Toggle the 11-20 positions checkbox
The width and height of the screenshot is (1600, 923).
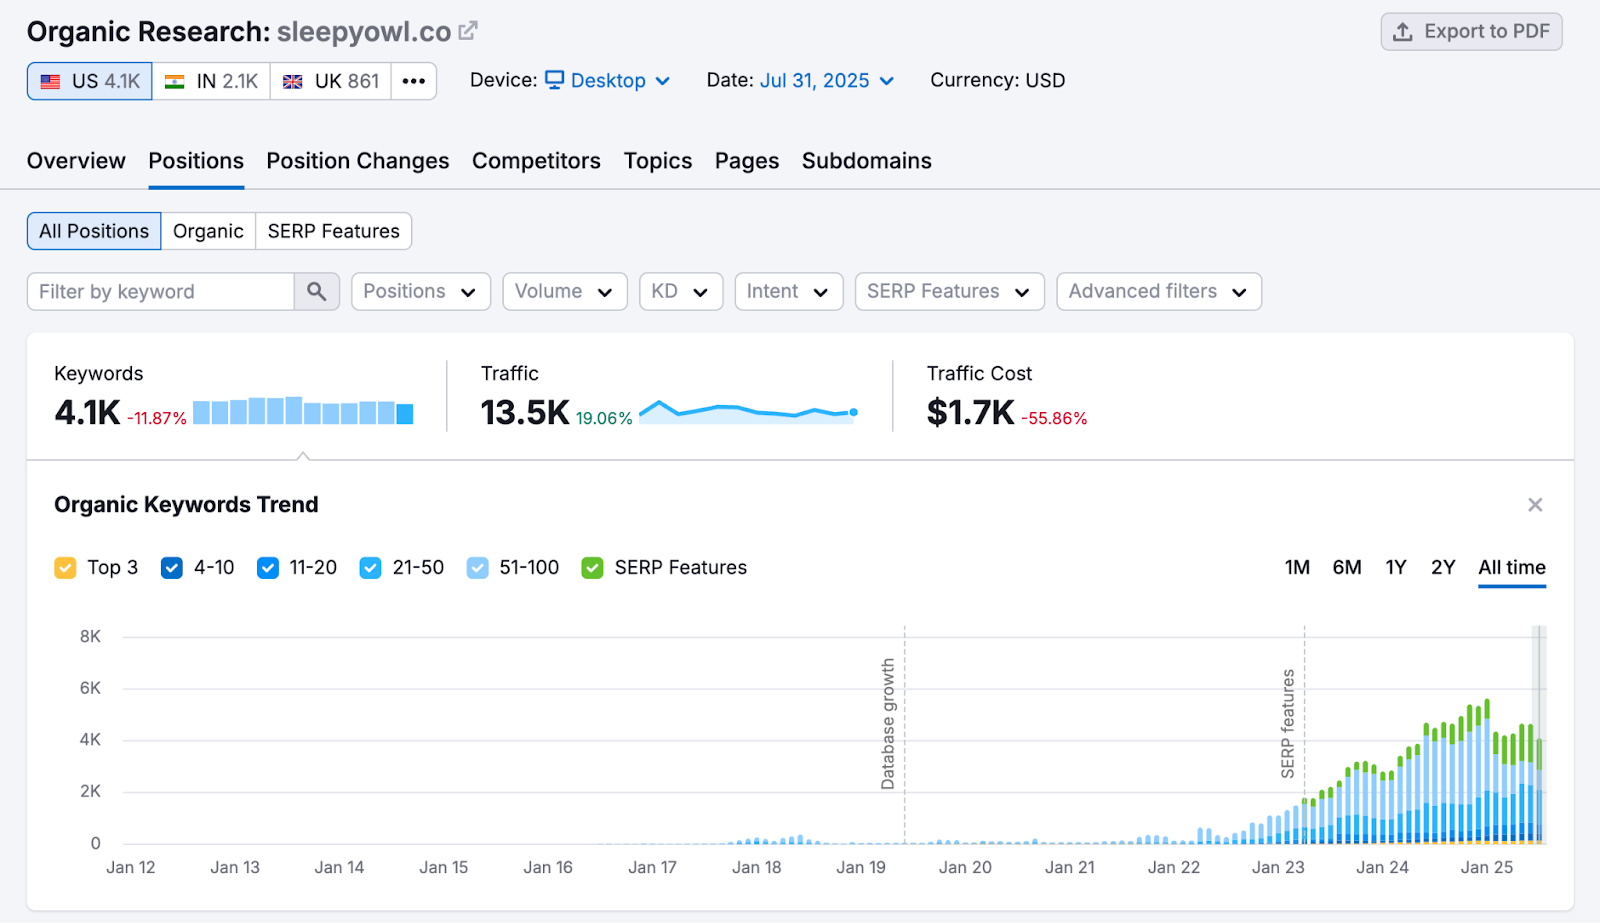coord(268,568)
